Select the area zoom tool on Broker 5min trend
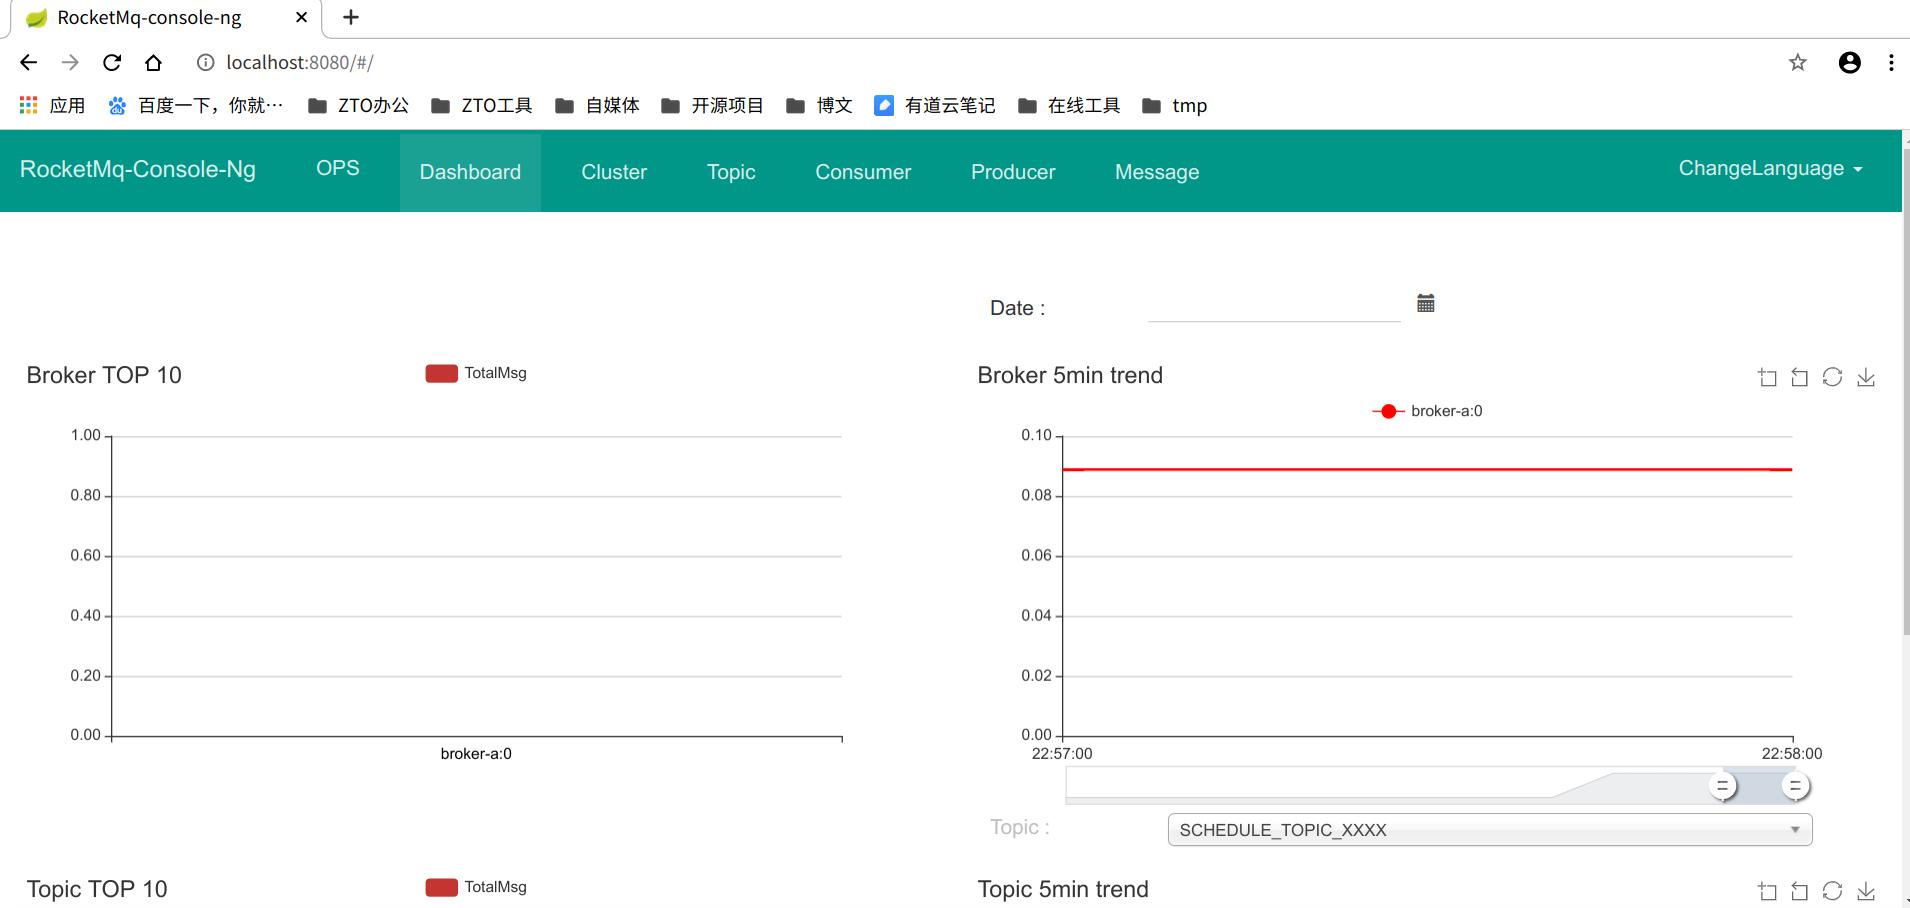The image size is (1910, 908). [1767, 376]
